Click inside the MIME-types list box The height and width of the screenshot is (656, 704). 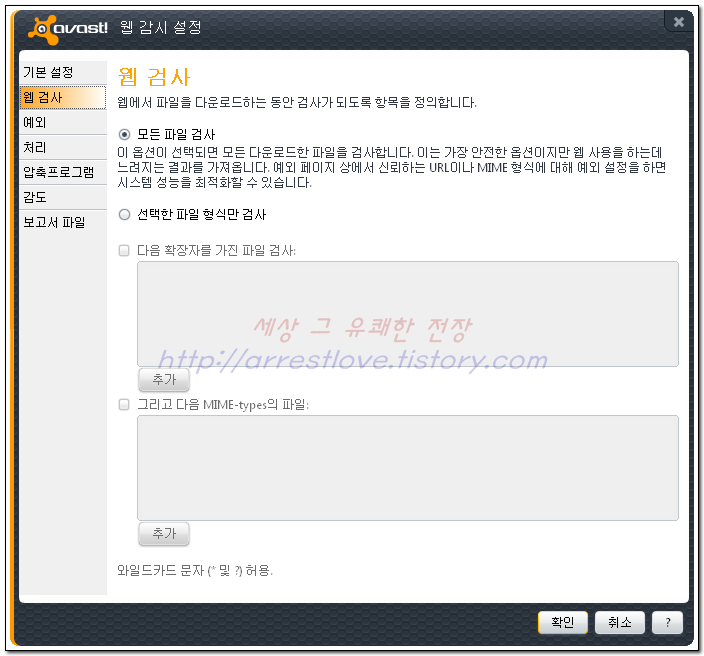[x=408, y=468]
